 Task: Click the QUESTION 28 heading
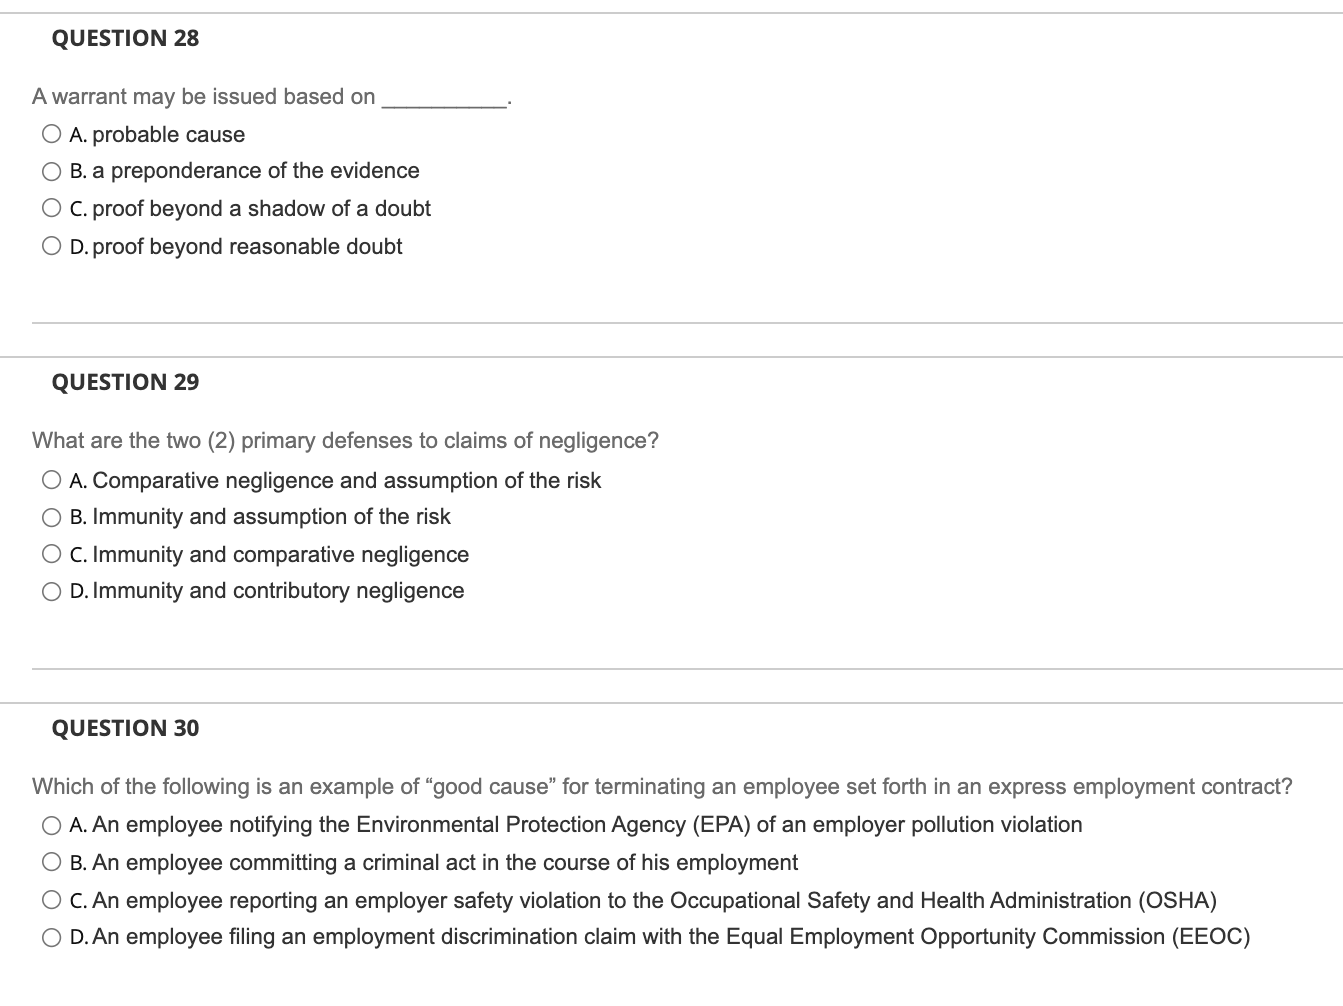point(124,37)
